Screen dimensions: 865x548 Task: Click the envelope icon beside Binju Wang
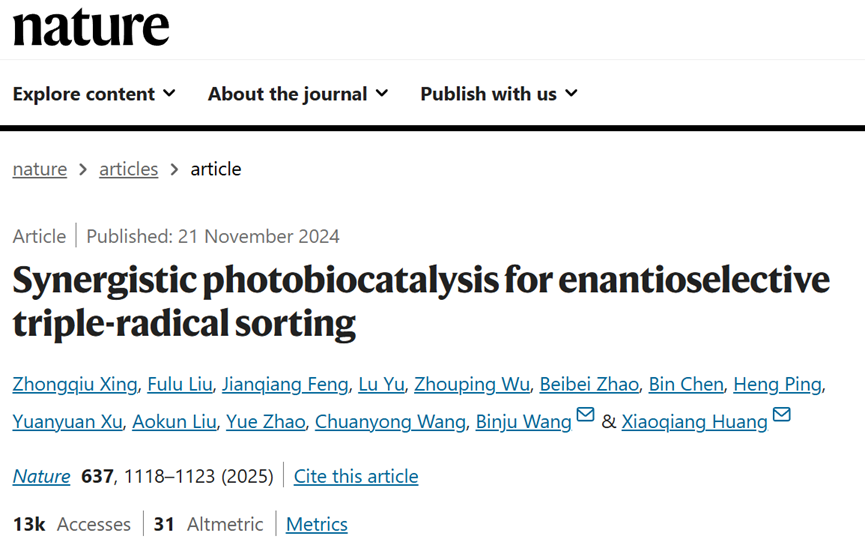[x=585, y=415]
